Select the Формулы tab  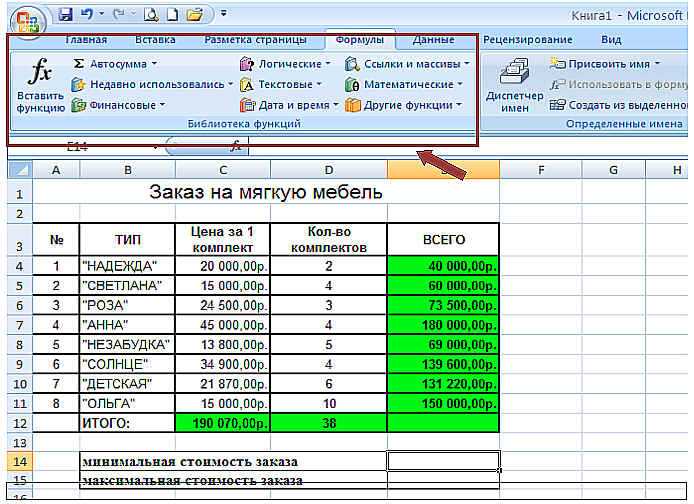tap(359, 40)
